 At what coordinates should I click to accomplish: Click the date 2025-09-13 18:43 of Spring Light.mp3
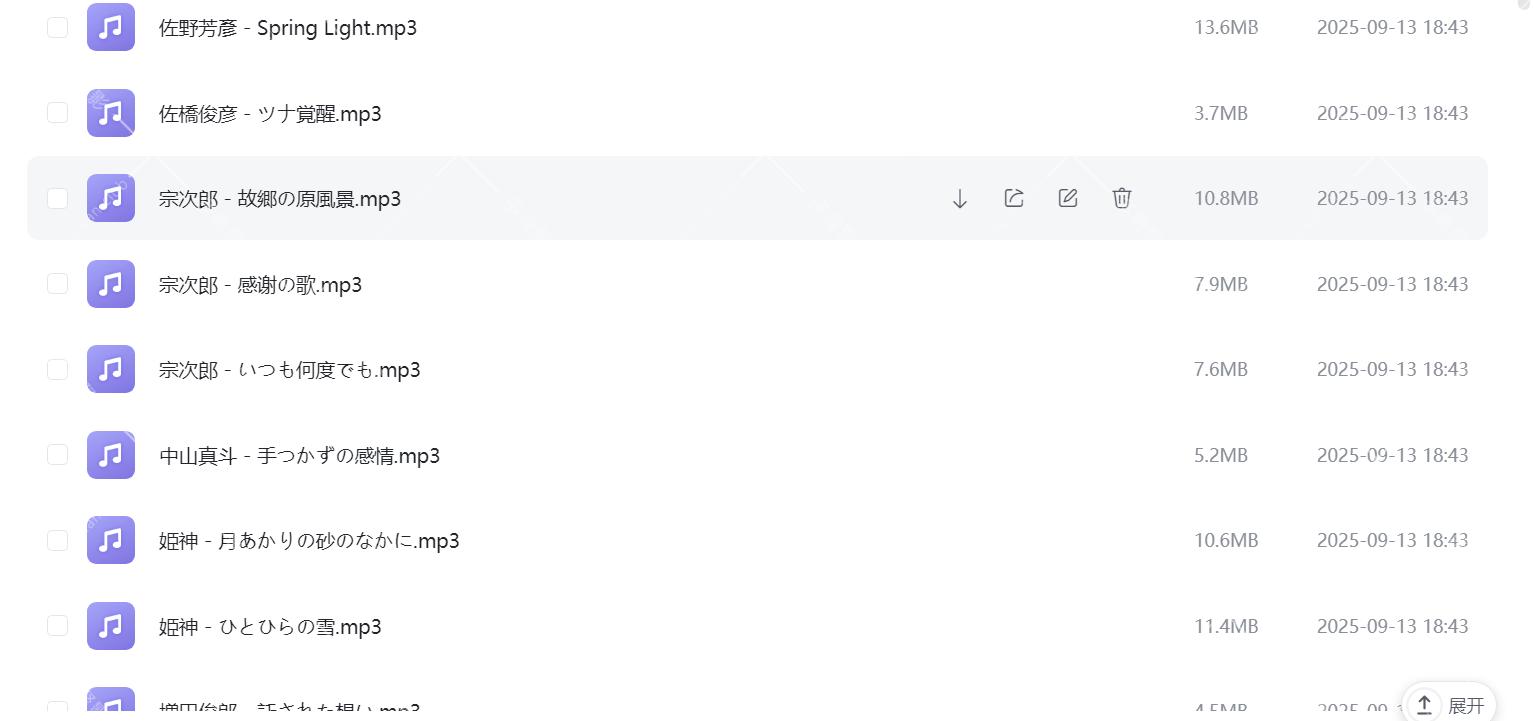tap(1392, 27)
